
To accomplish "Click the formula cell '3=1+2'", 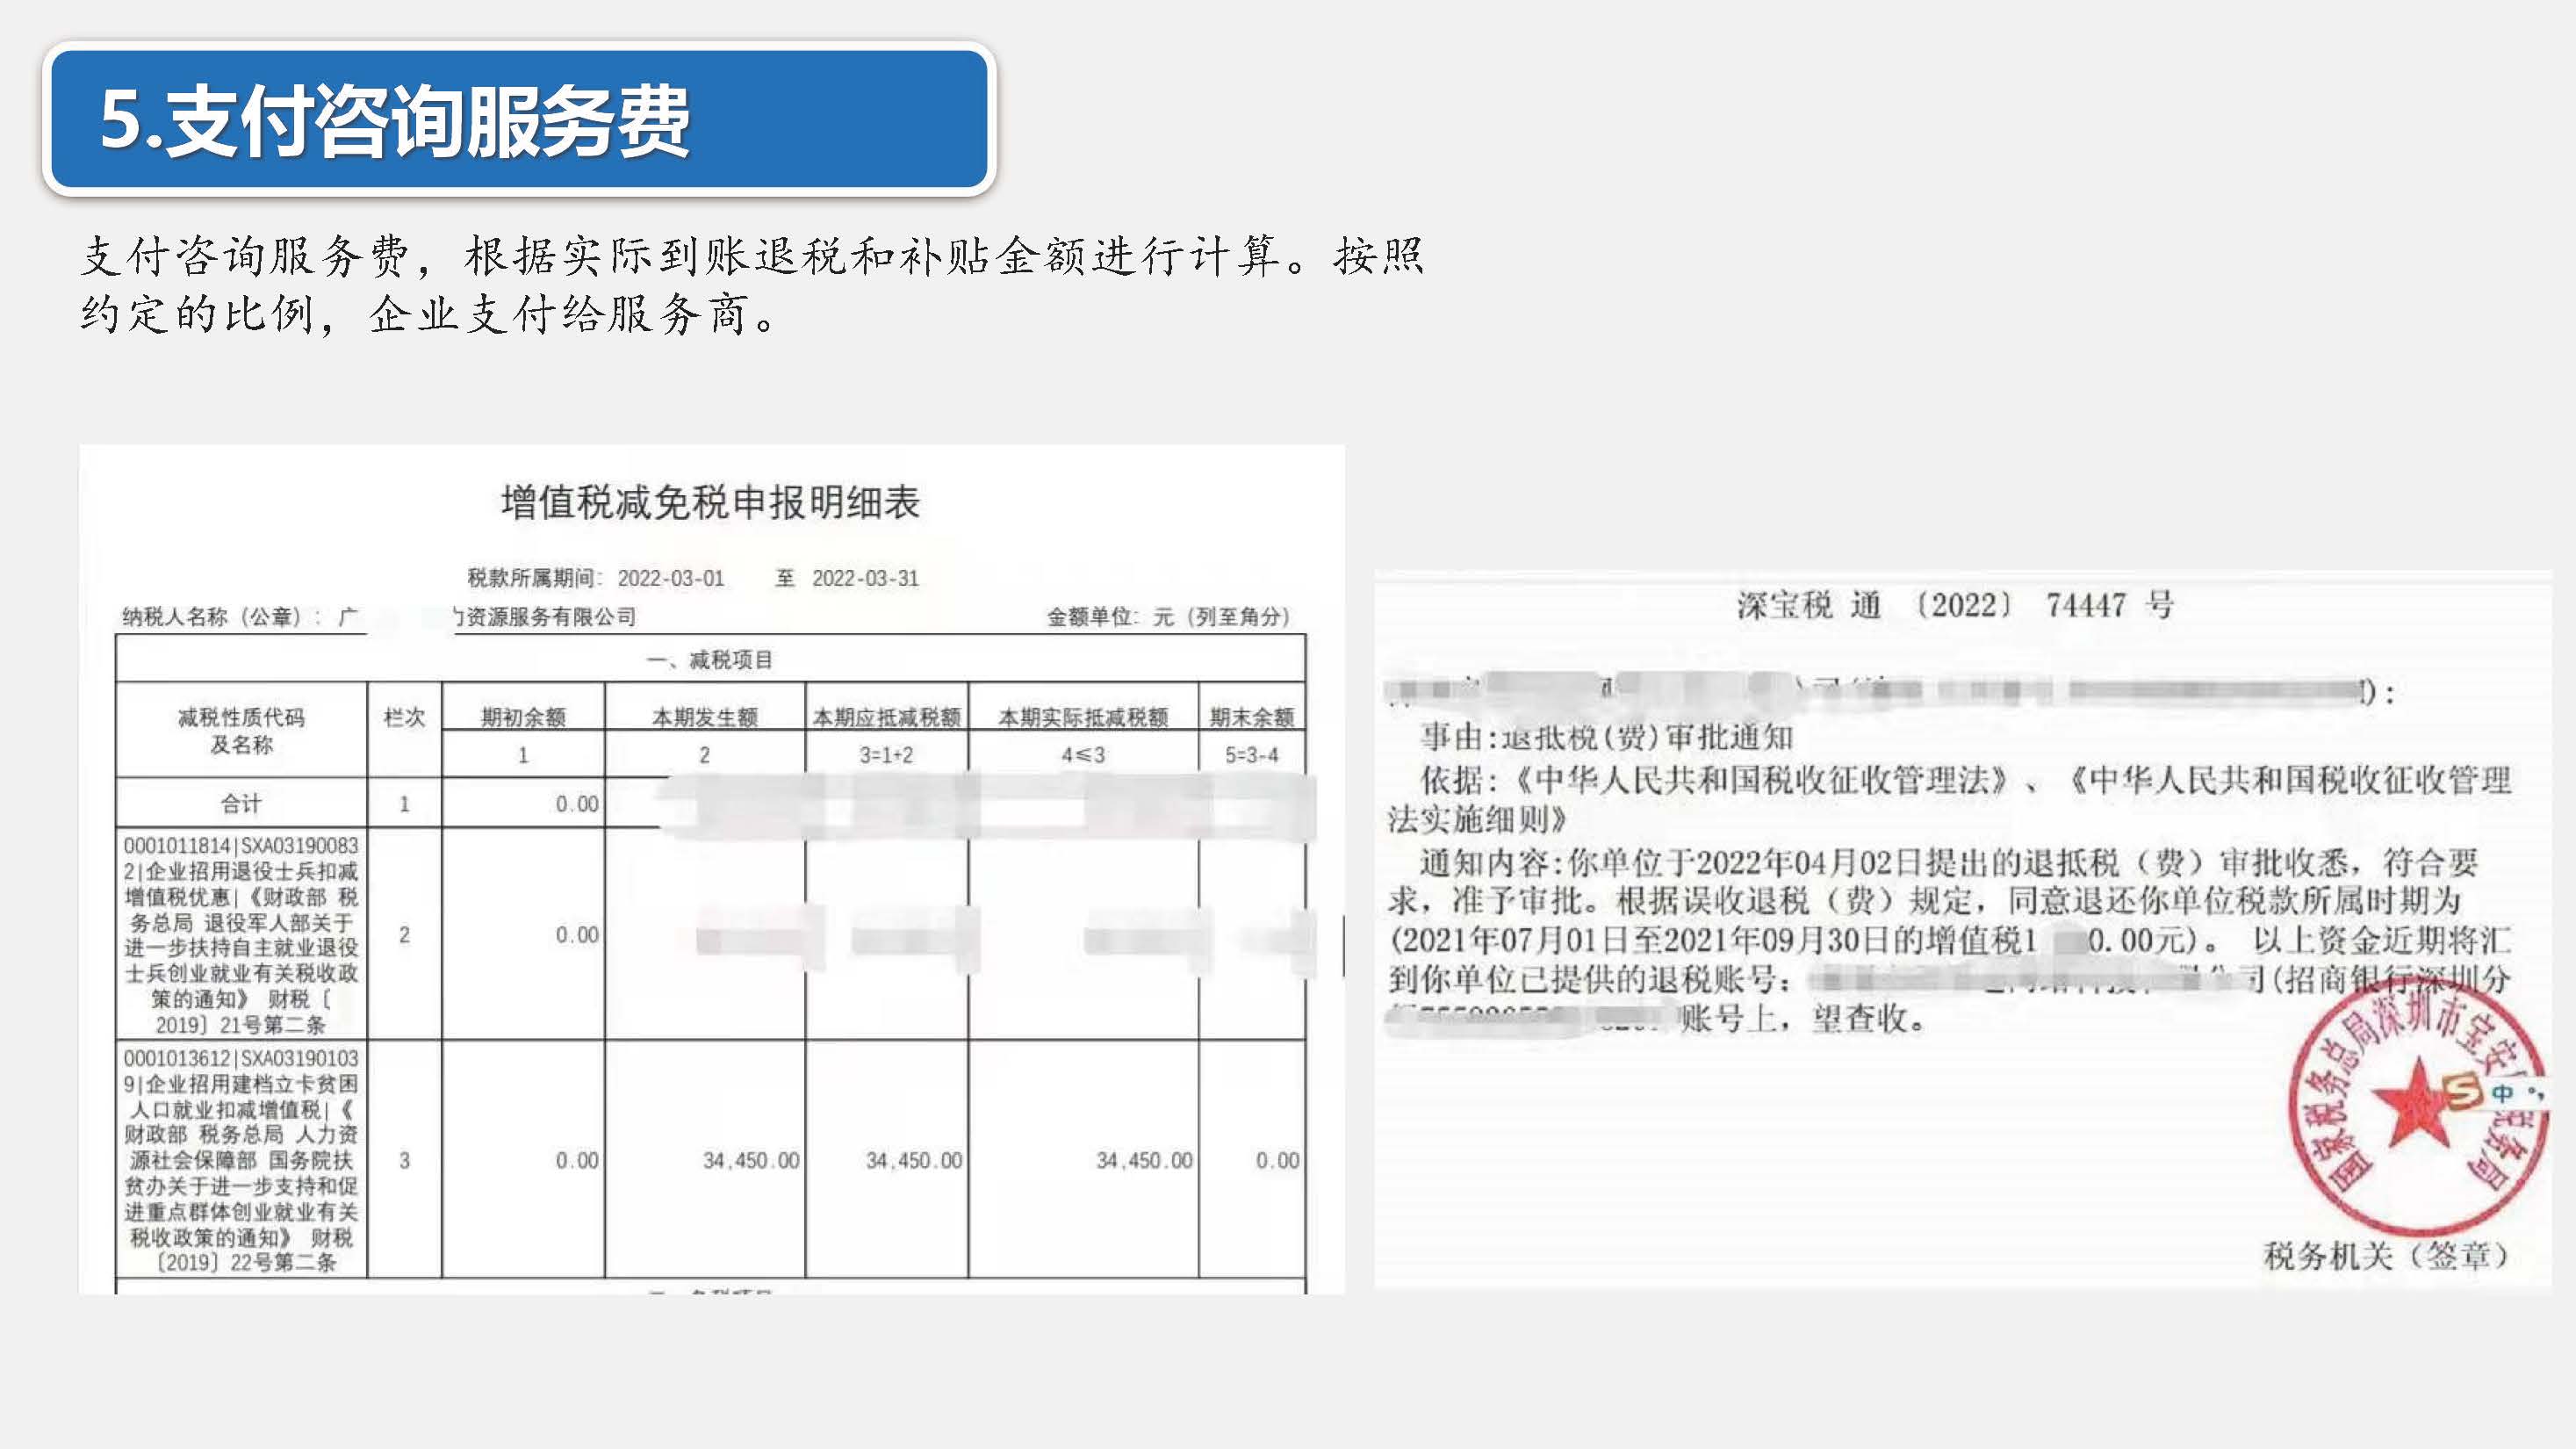I will tap(886, 755).
